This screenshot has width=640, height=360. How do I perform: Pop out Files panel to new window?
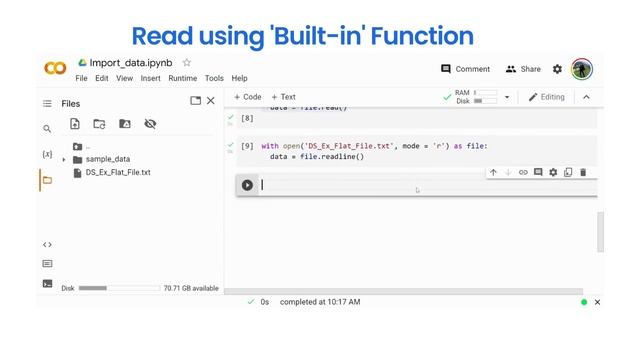(196, 100)
